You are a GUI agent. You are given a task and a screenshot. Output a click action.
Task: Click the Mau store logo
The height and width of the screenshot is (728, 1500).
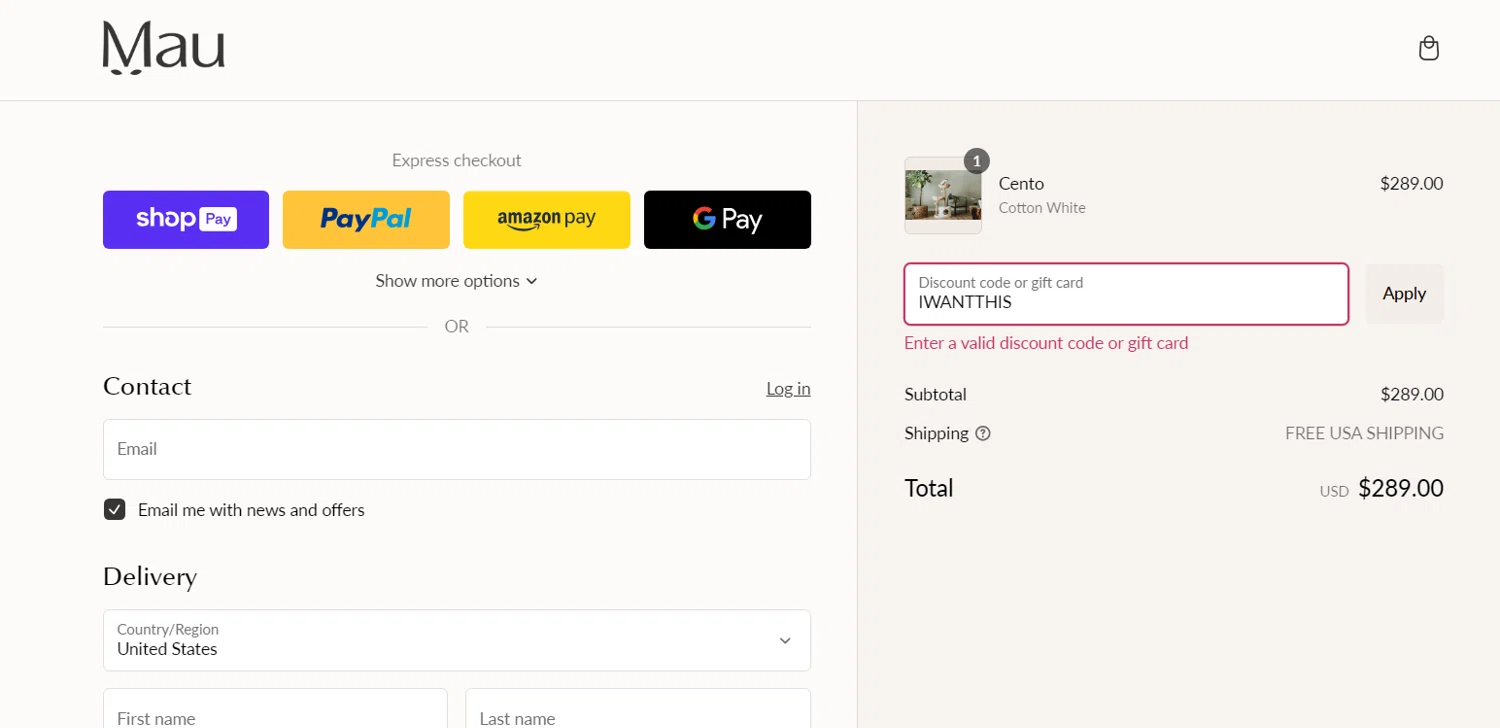click(164, 48)
